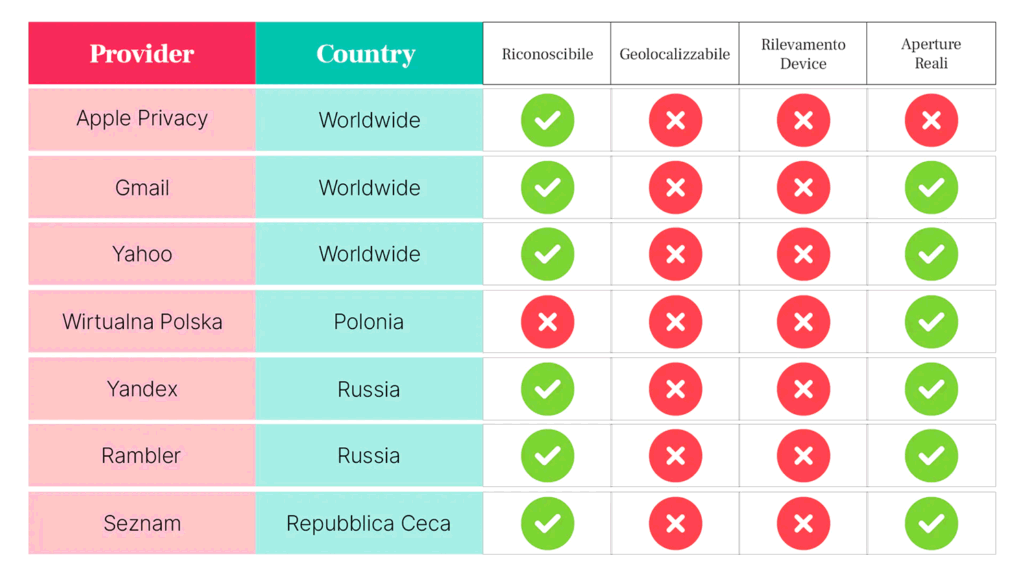Screen dimensions: 1024x576
Task: Click the green check for Apple Privacy Riconoscibile
Action: click(x=547, y=120)
